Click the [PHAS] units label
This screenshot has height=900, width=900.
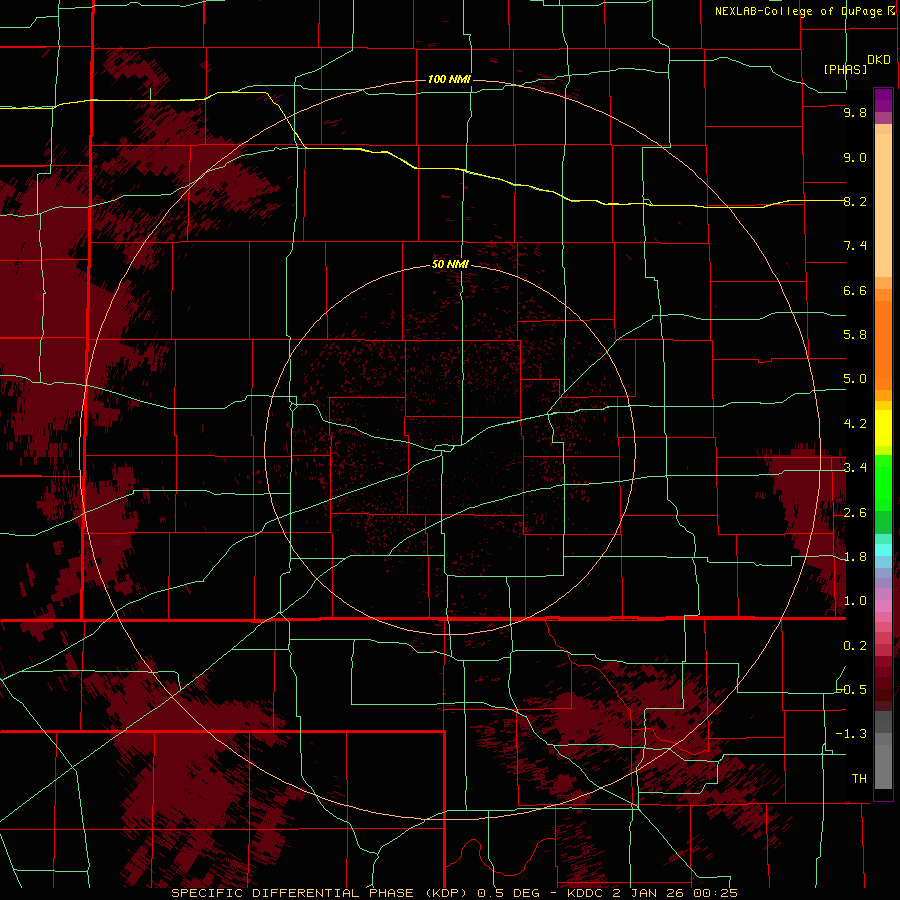[x=845, y=69]
